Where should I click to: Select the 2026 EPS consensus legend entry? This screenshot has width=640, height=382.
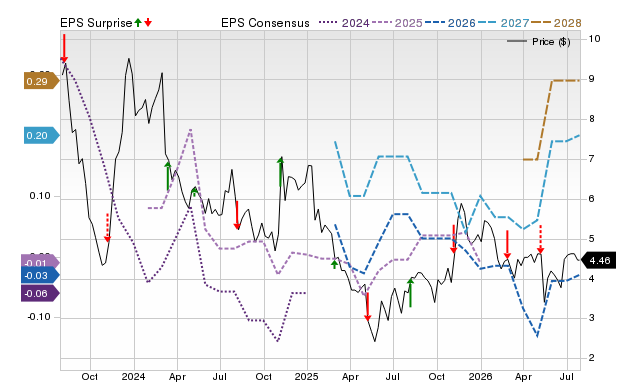tap(450, 23)
